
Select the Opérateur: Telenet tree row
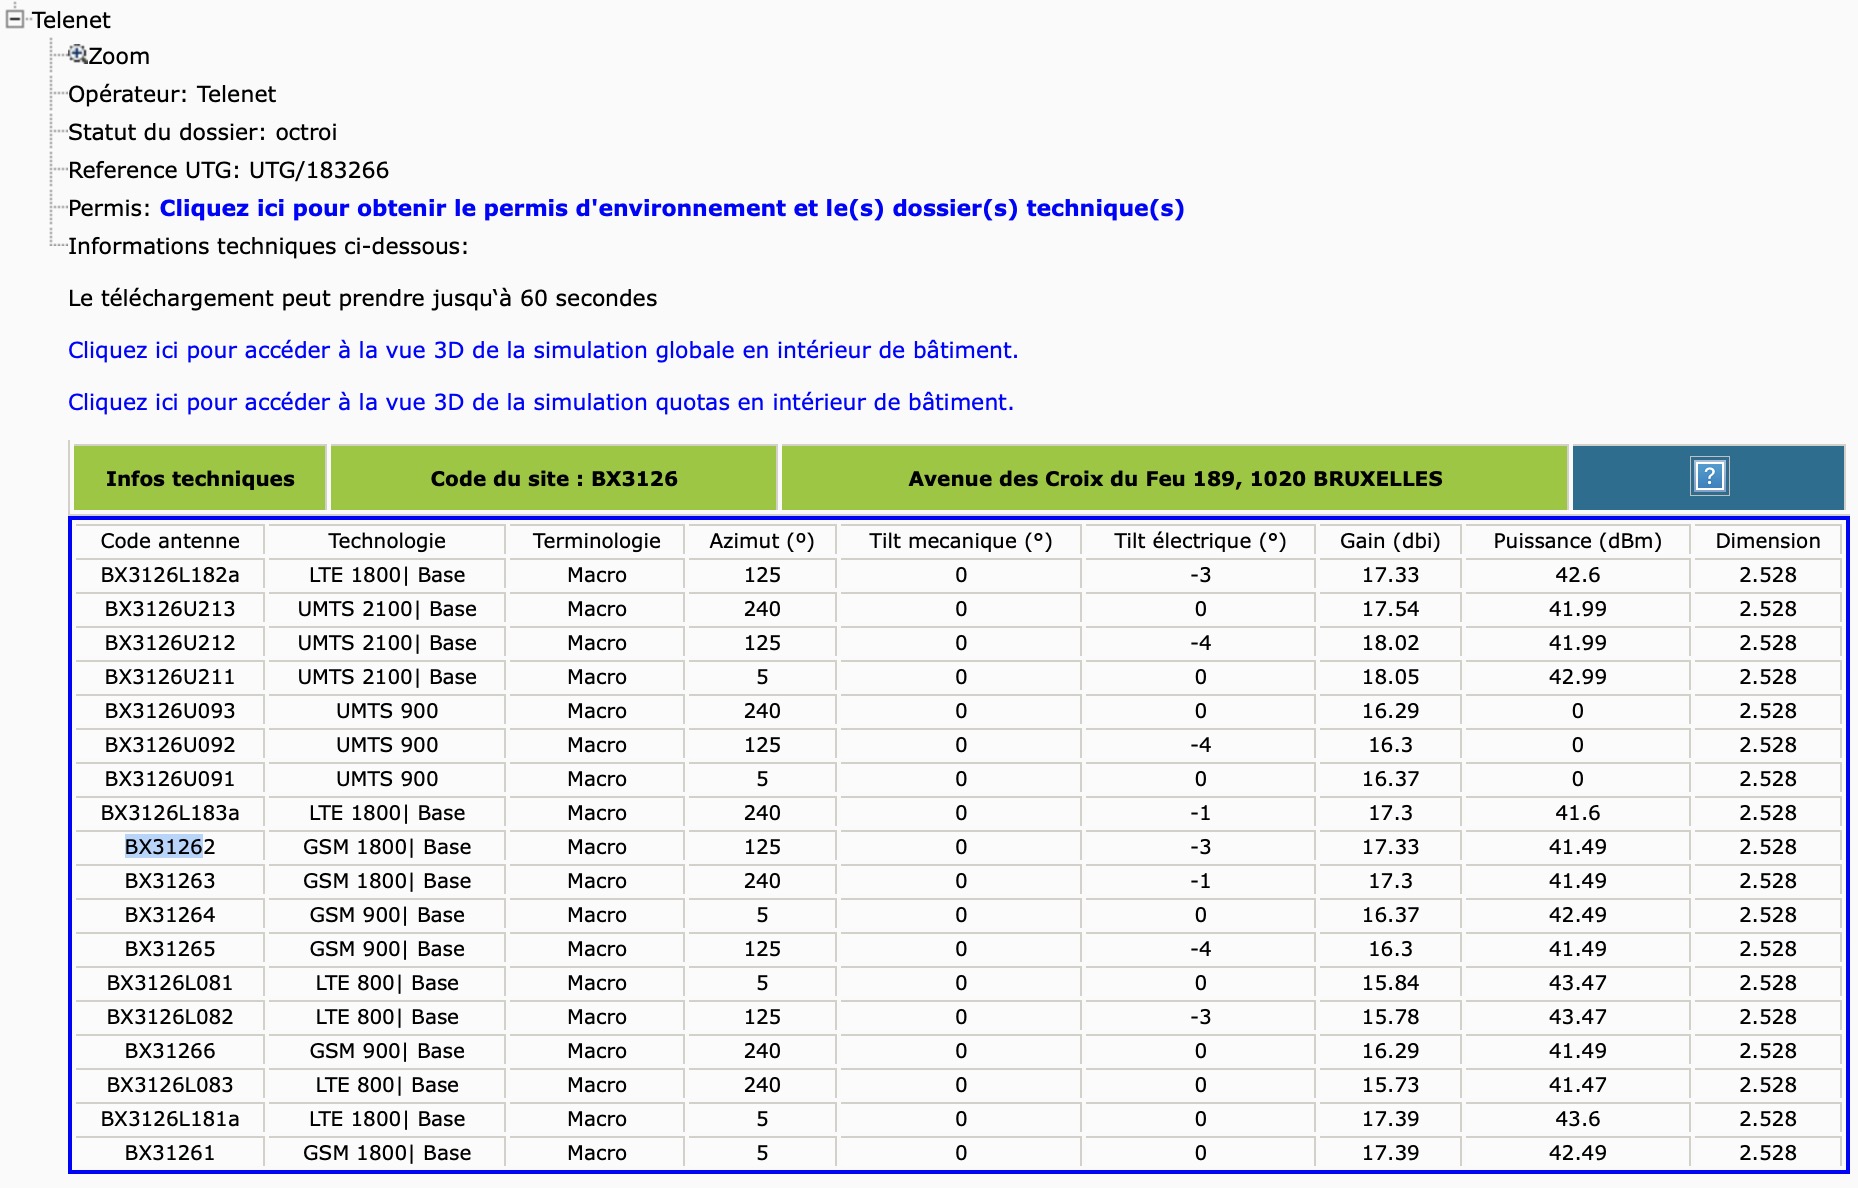(x=172, y=94)
